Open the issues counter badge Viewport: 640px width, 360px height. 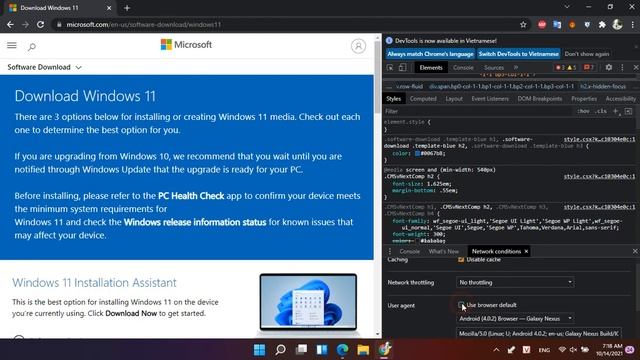tap(588, 67)
